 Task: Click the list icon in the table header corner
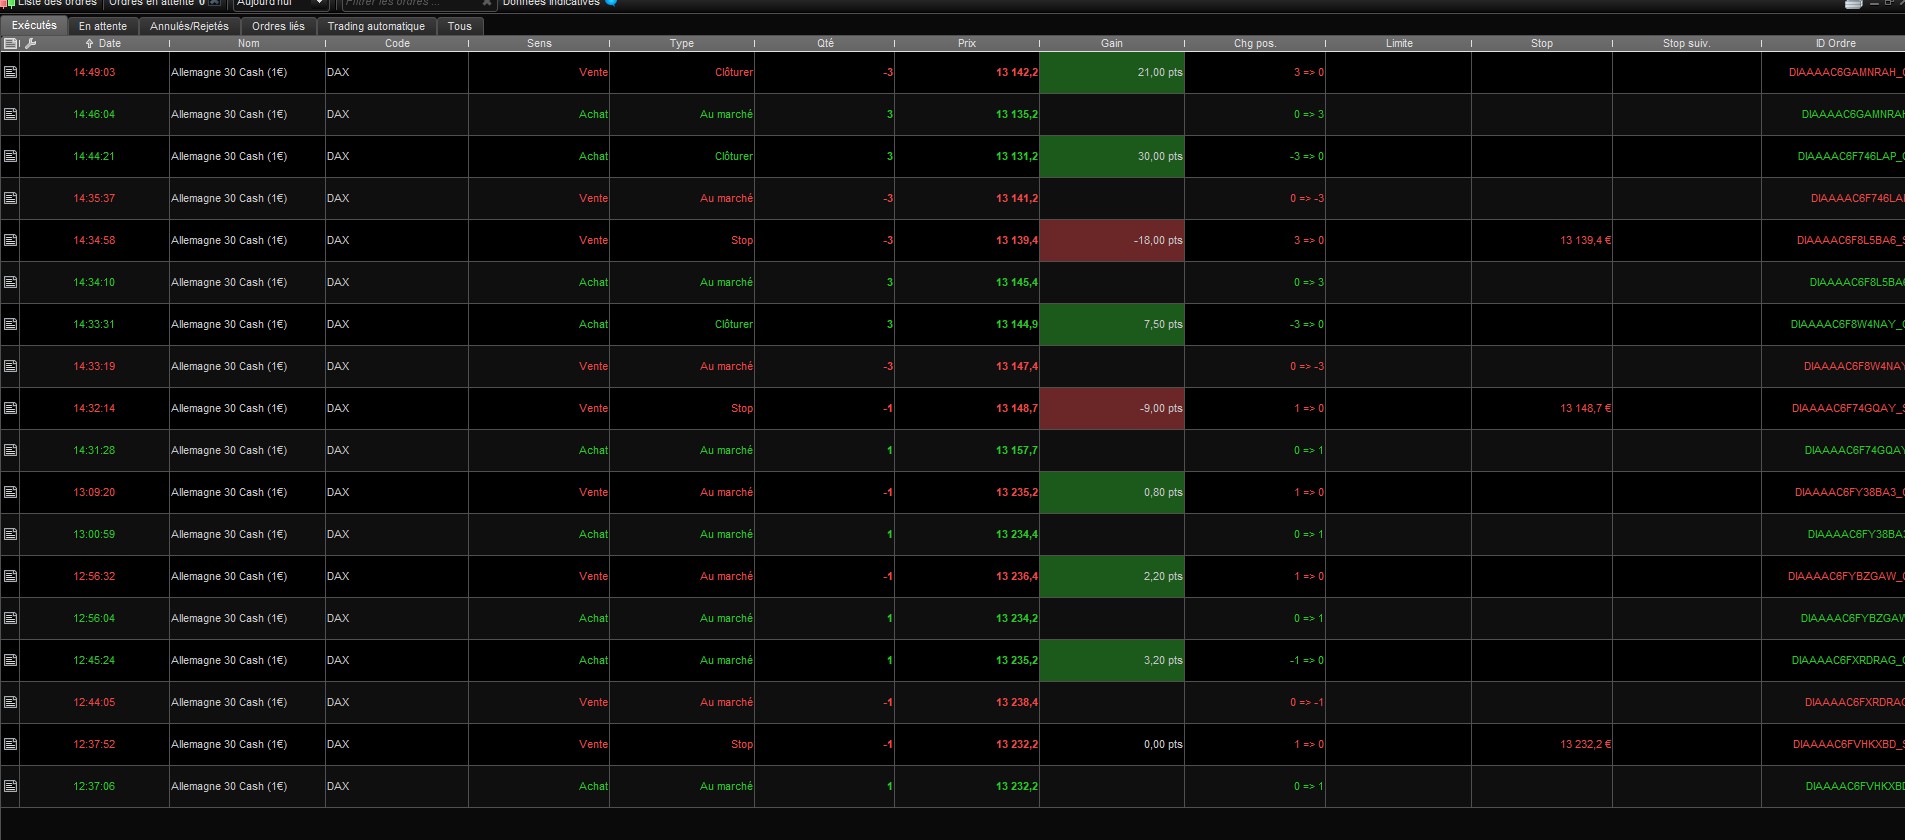coord(10,43)
